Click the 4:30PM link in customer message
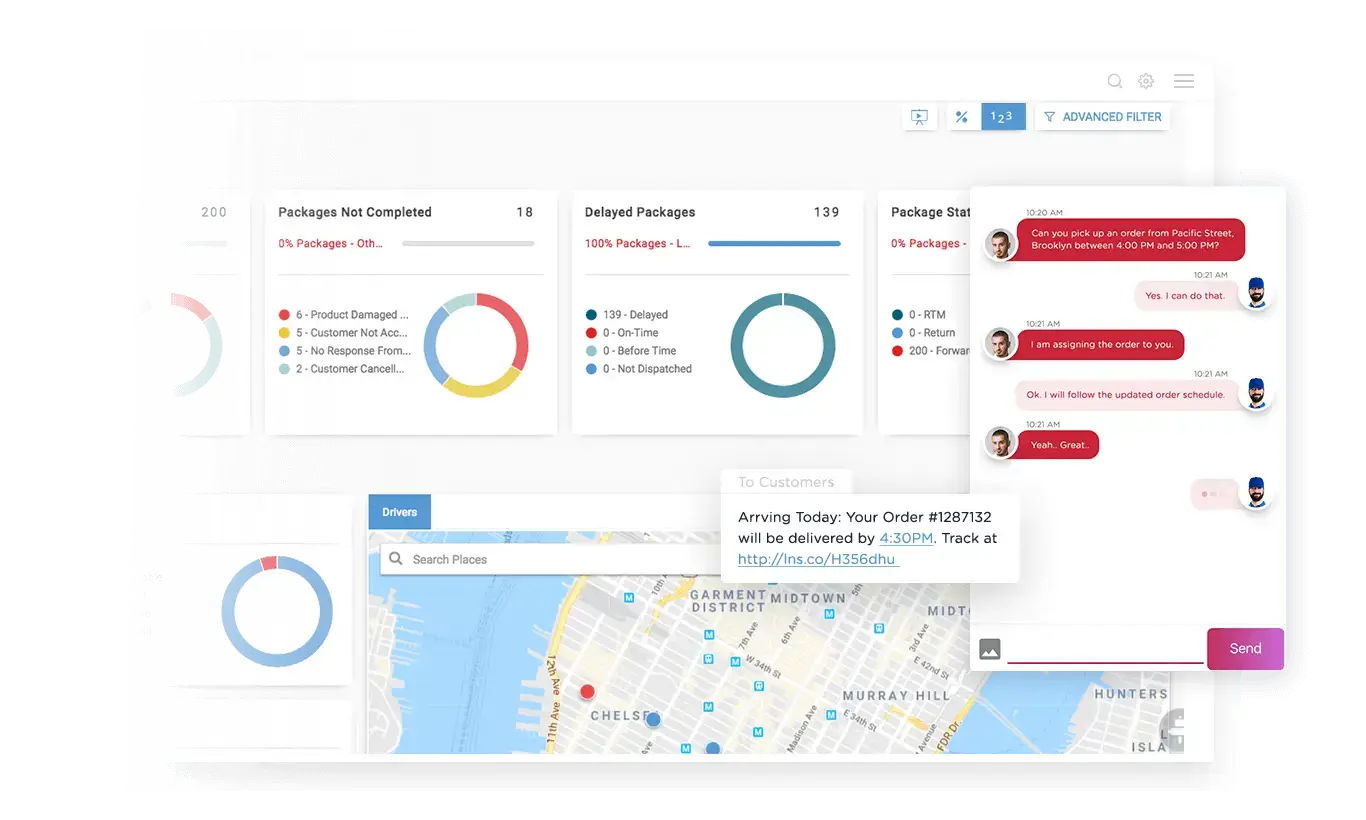 pyautogui.click(x=906, y=538)
